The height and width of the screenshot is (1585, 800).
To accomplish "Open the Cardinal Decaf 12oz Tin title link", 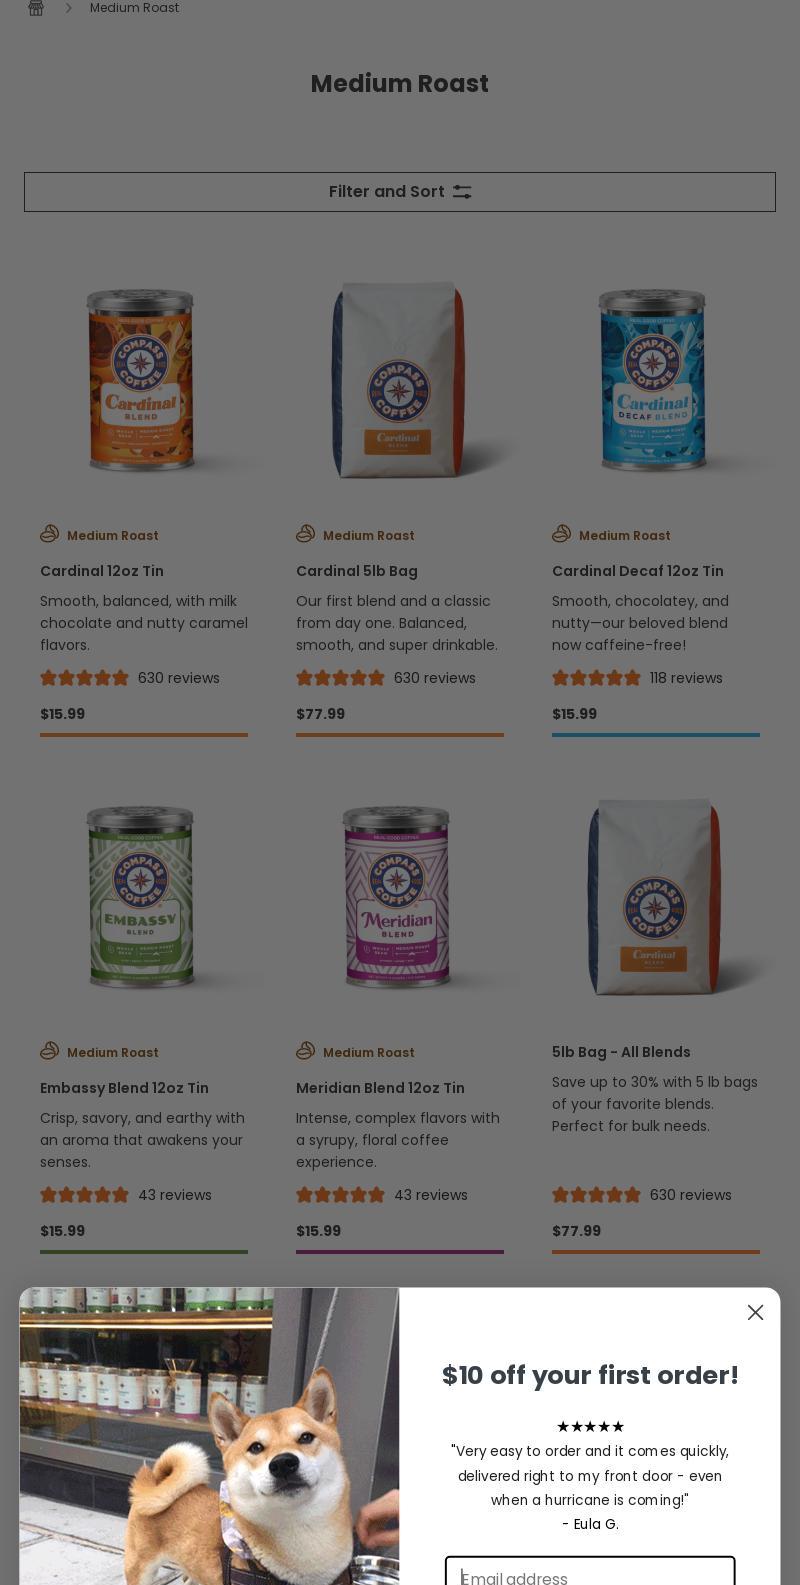I will coord(638,571).
